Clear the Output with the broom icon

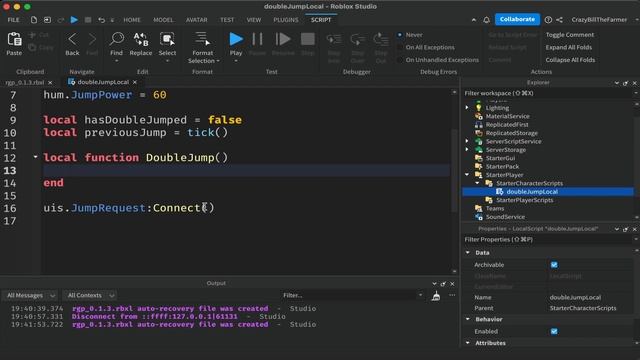(x=436, y=296)
